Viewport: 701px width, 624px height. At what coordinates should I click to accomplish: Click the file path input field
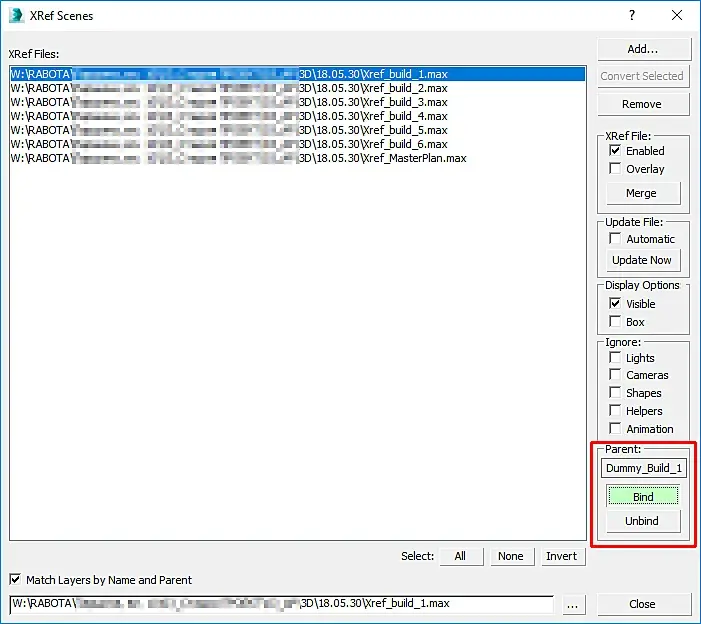tap(281, 604)
